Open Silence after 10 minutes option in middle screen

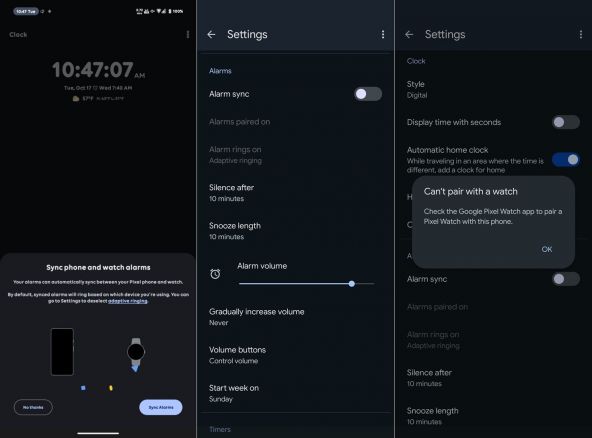tap(295, 193)
